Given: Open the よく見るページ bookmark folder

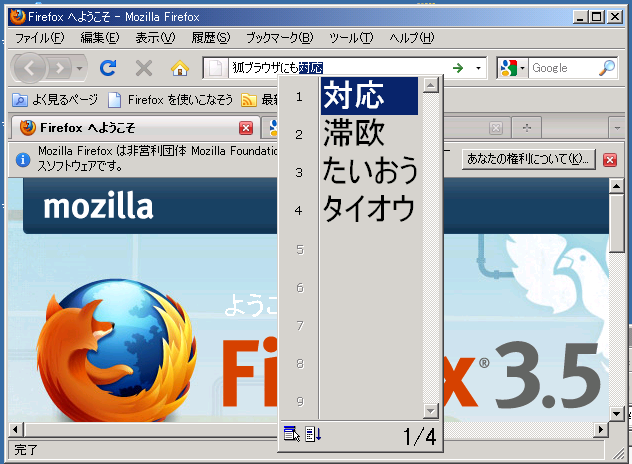Looking at the screenshot, I should (x=55, y=100).
